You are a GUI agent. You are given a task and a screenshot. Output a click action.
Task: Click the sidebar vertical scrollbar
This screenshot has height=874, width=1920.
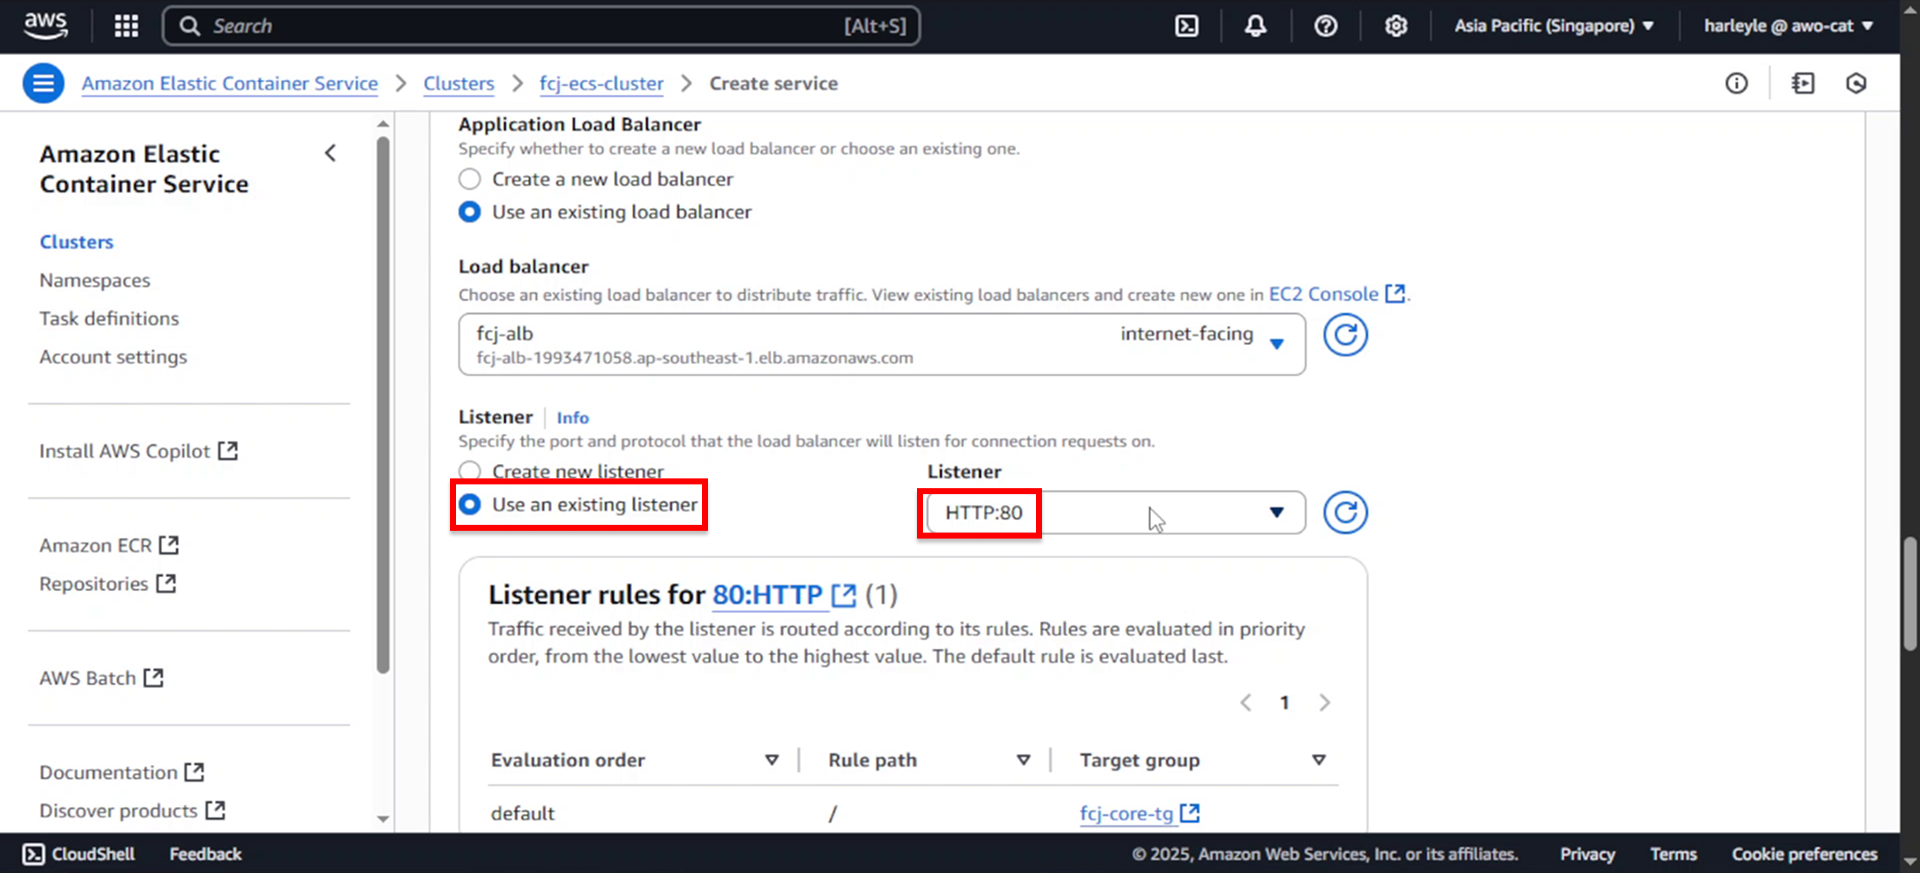click(383, 404)
